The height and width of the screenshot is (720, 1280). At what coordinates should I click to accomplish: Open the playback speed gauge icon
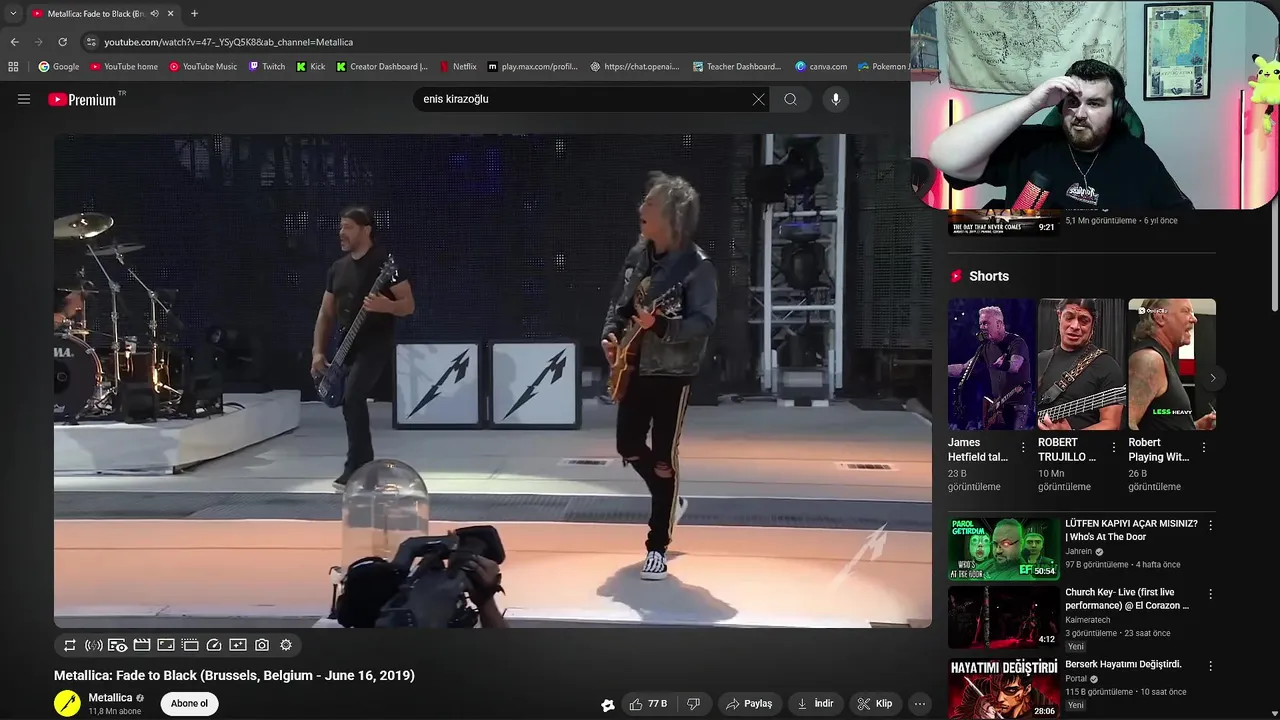pos(214,646)
